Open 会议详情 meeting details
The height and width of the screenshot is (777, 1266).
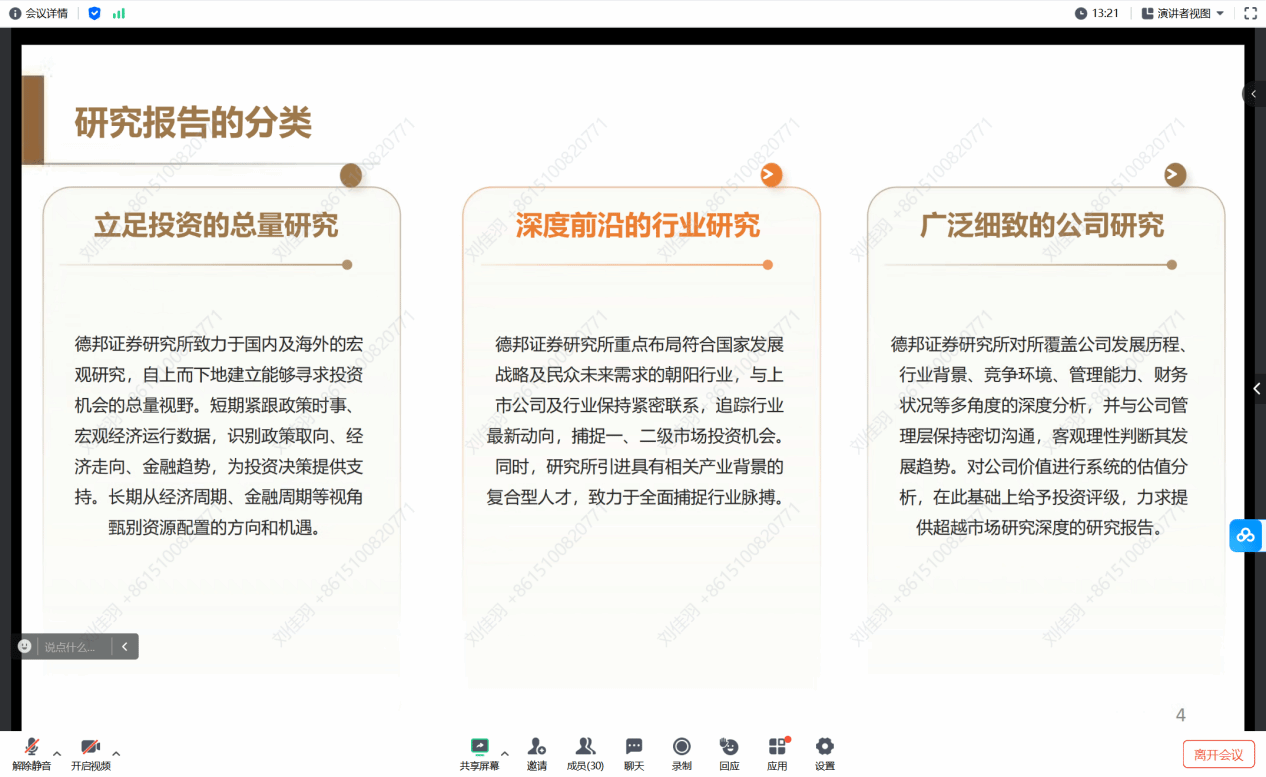(x=38, y=13)
